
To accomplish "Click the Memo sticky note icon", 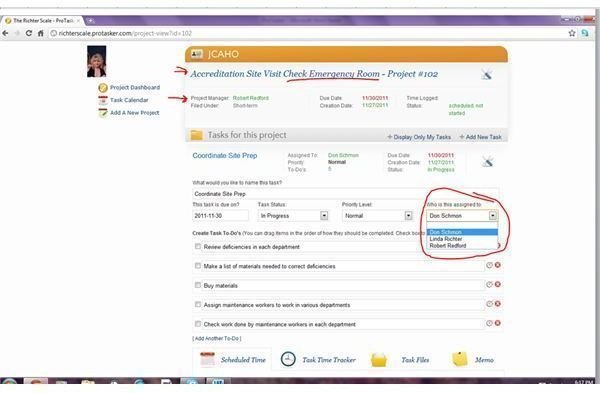I will click(x=460, y=359).
